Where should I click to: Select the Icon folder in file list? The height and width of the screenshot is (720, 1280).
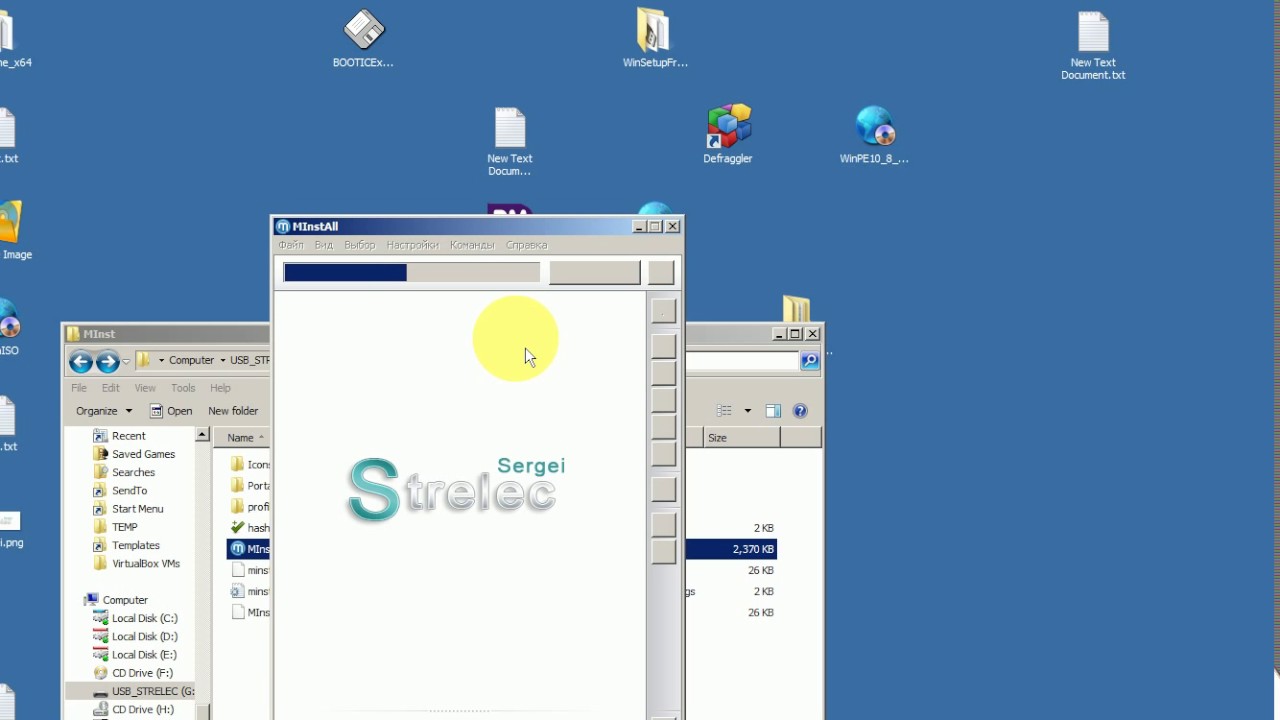250,464
